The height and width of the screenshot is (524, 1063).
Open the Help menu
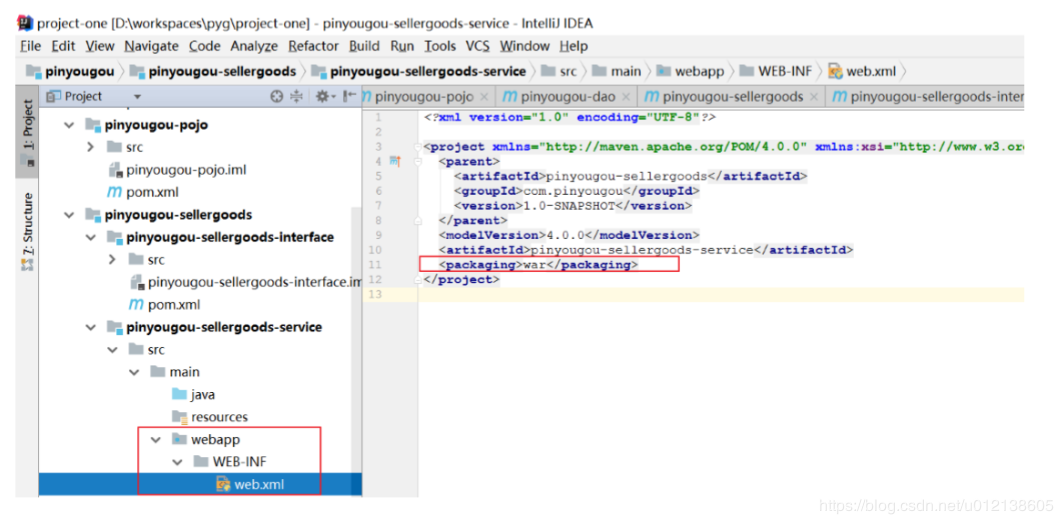pos(574,46)
